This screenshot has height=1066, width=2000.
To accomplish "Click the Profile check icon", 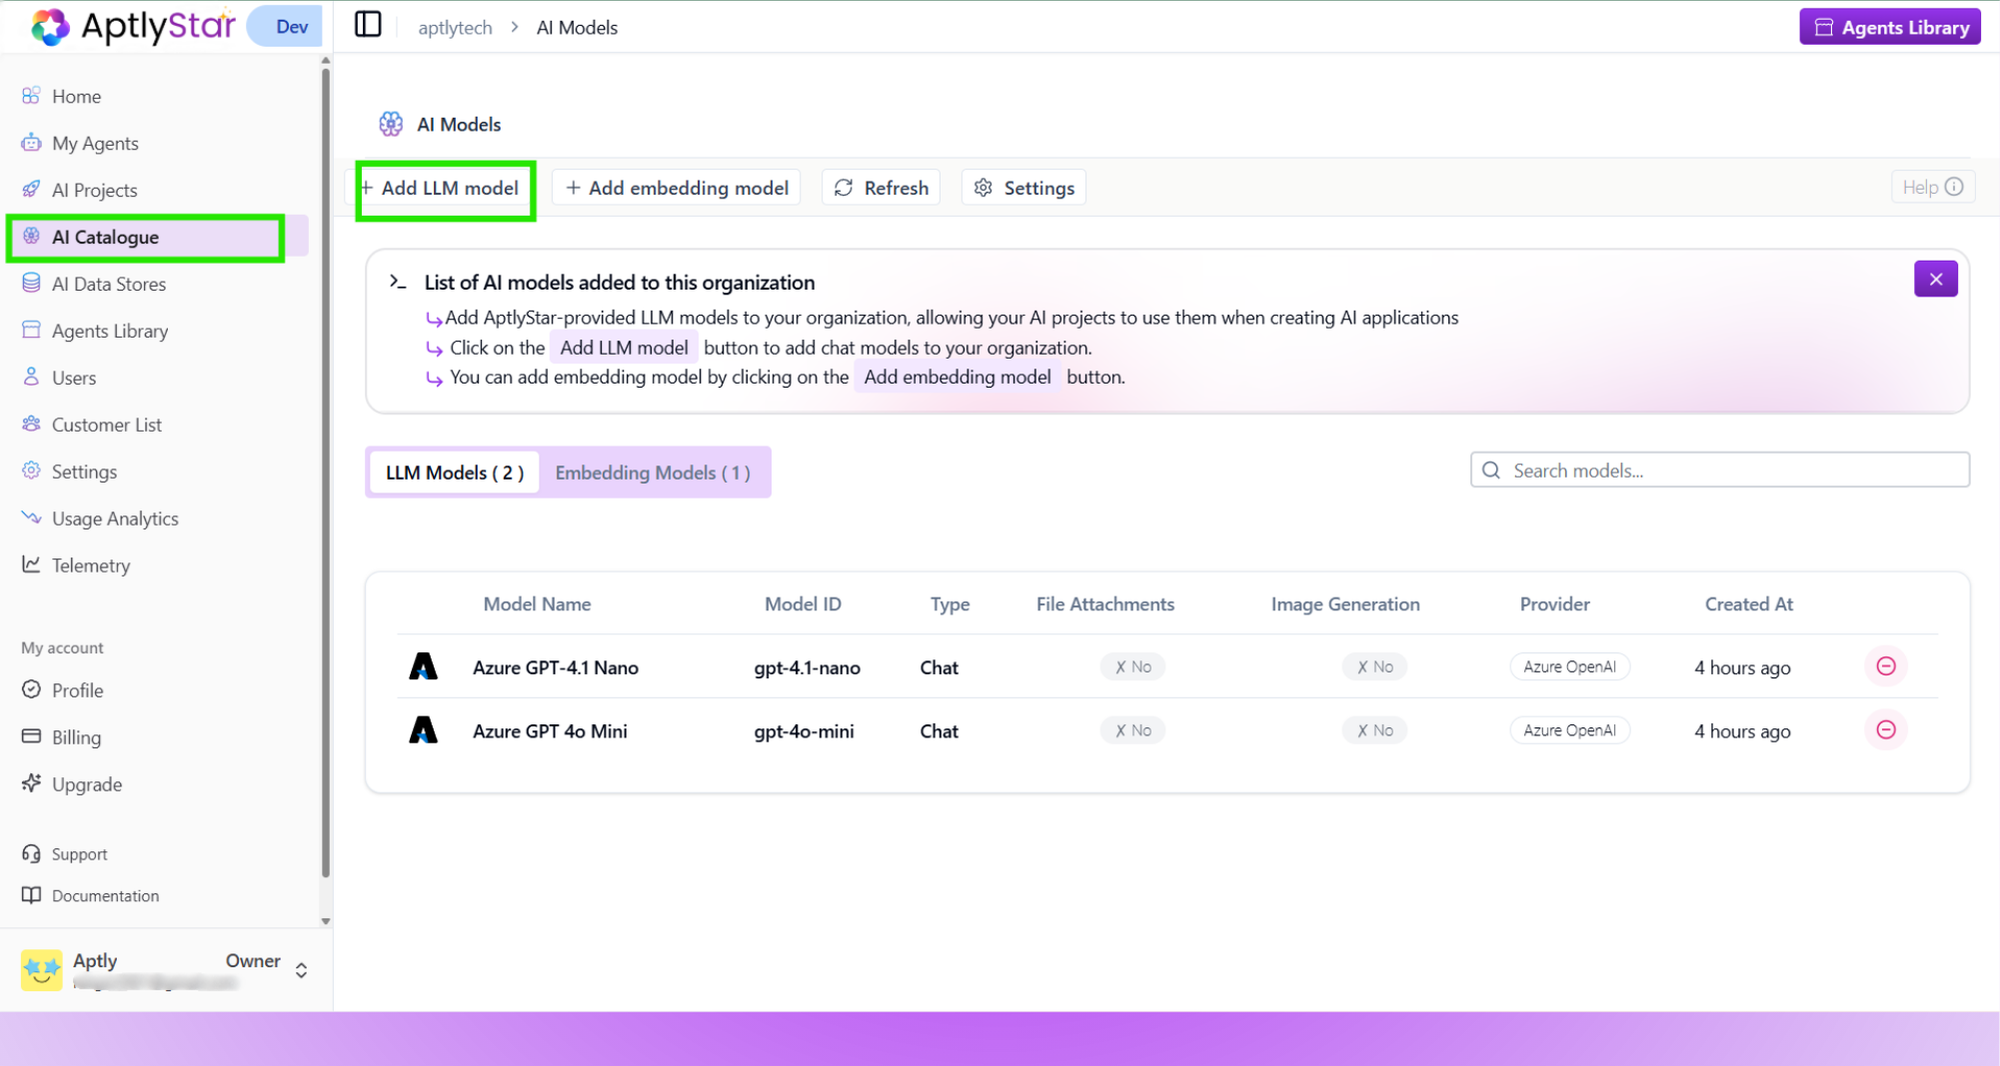I will click(31, 690).
